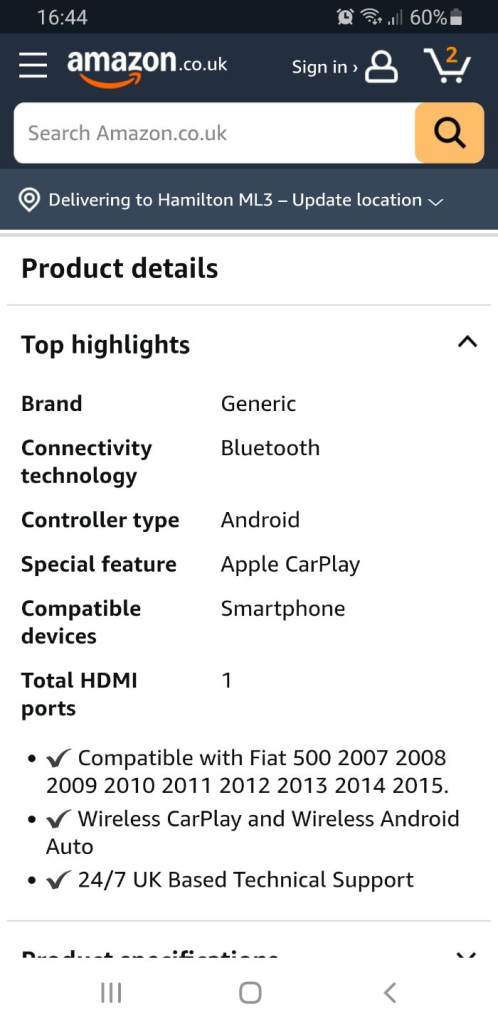Tap the Product details heading
Image resolution: width=498 pixels, height=1024 pixels.
click(x=119, y=268)
